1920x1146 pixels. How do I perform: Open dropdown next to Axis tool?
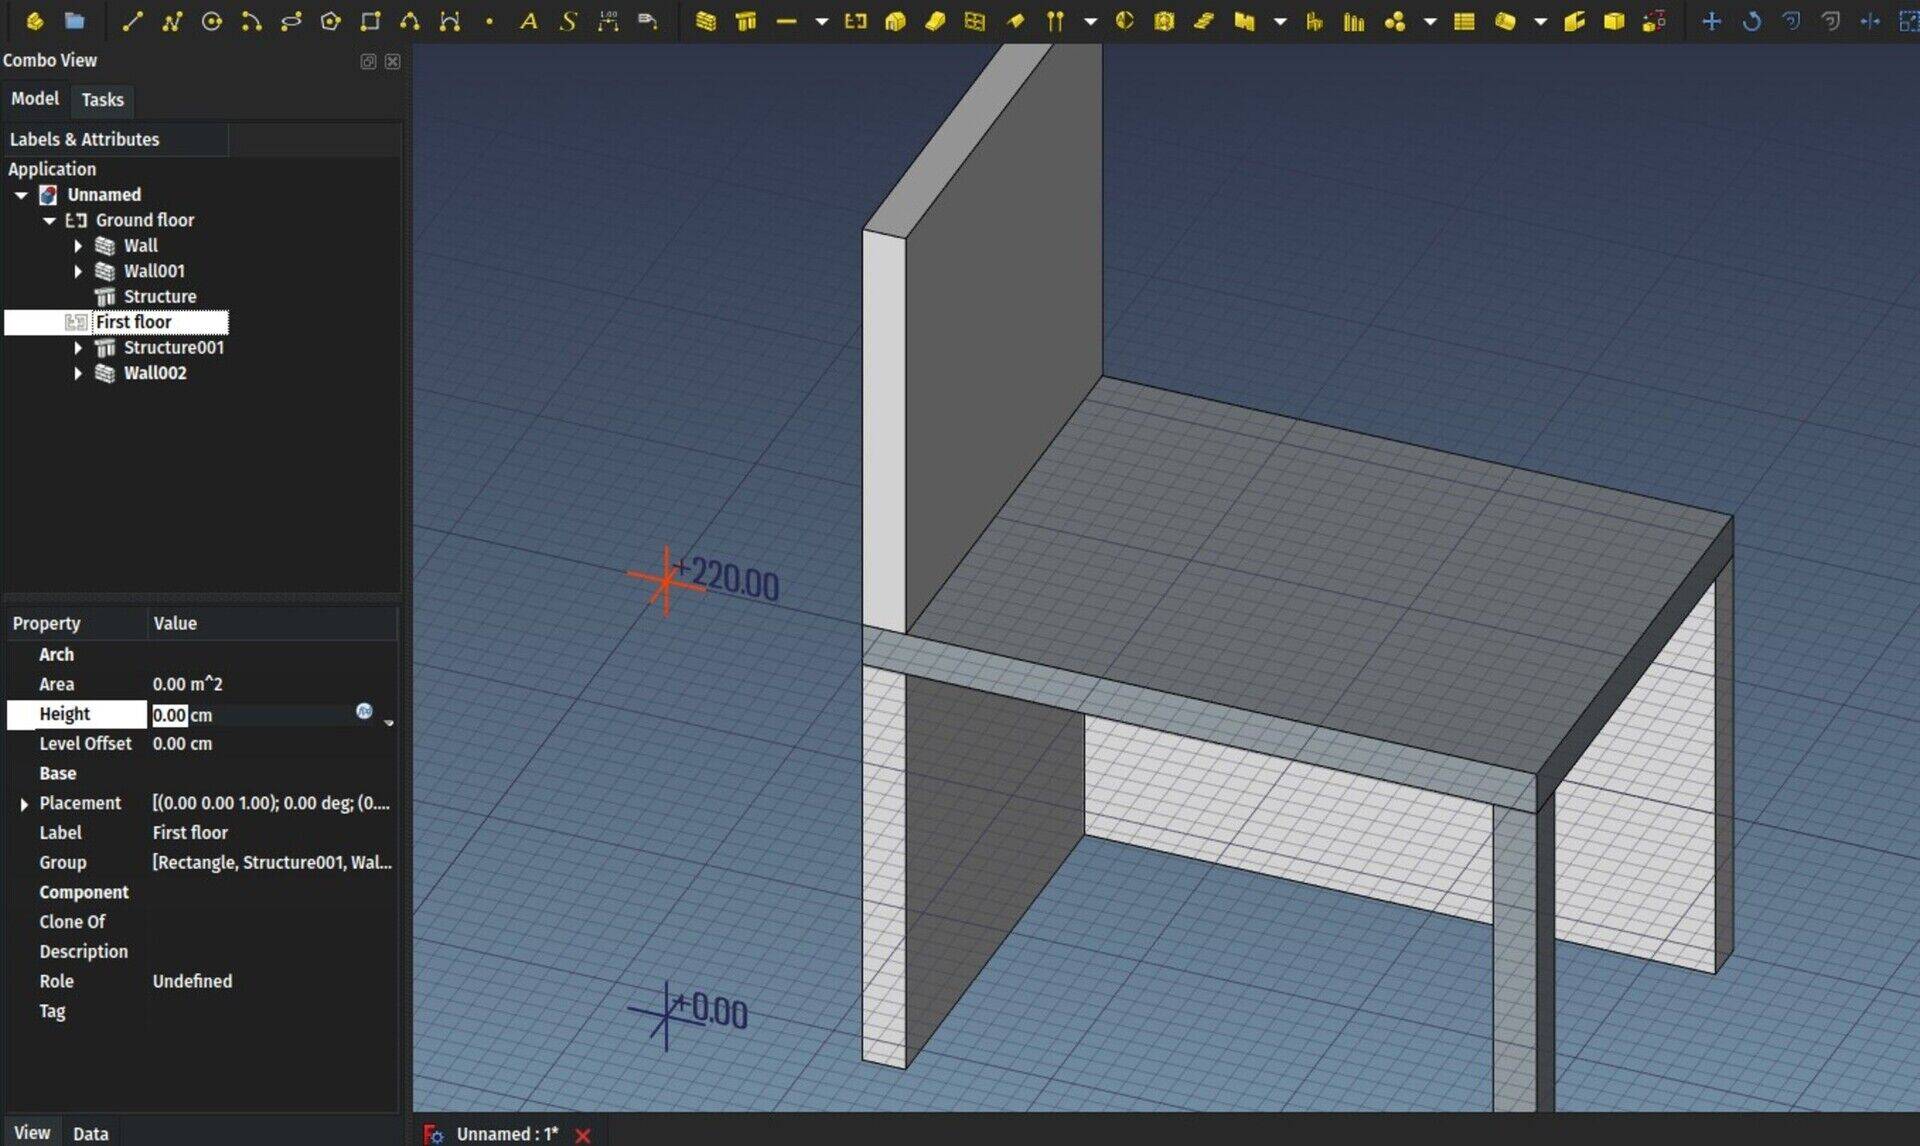pyautogui.click(x=1090, y=21)
